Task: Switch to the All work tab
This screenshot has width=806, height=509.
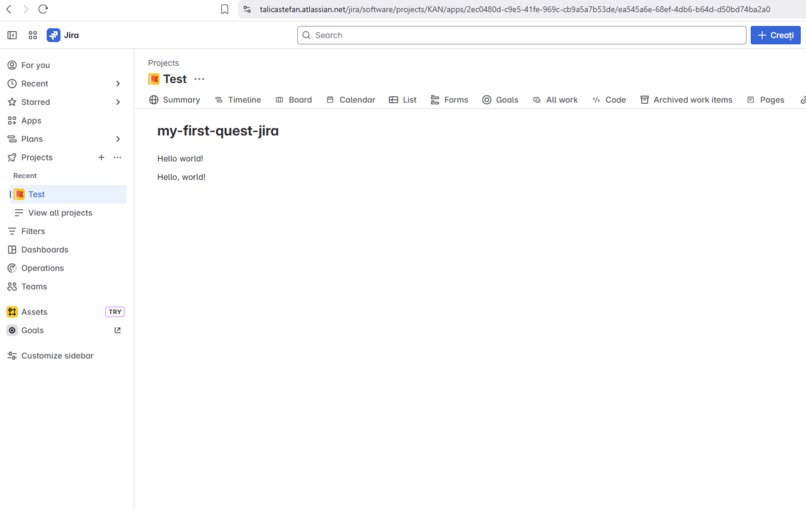Action: [x=555, y=100]
